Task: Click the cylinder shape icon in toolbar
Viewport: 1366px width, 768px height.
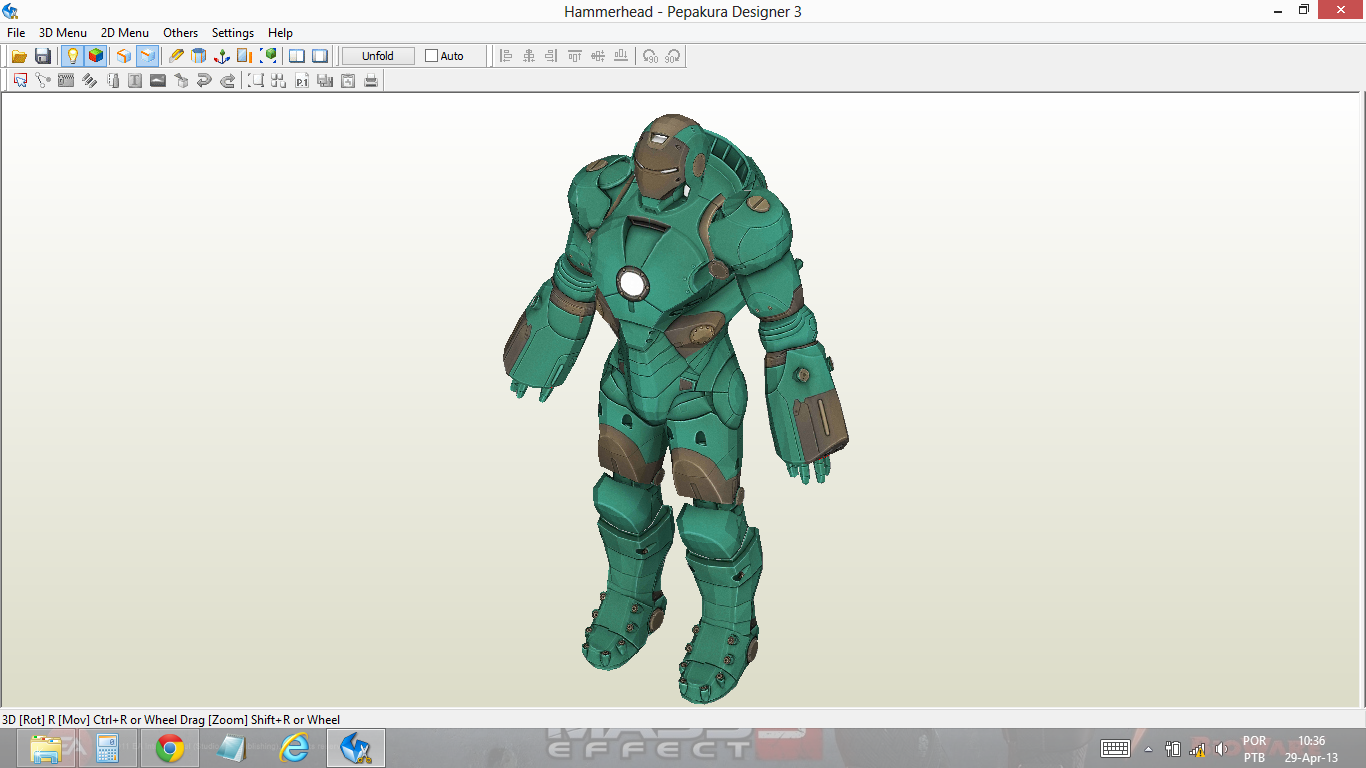Action: [x=199, y=56]
